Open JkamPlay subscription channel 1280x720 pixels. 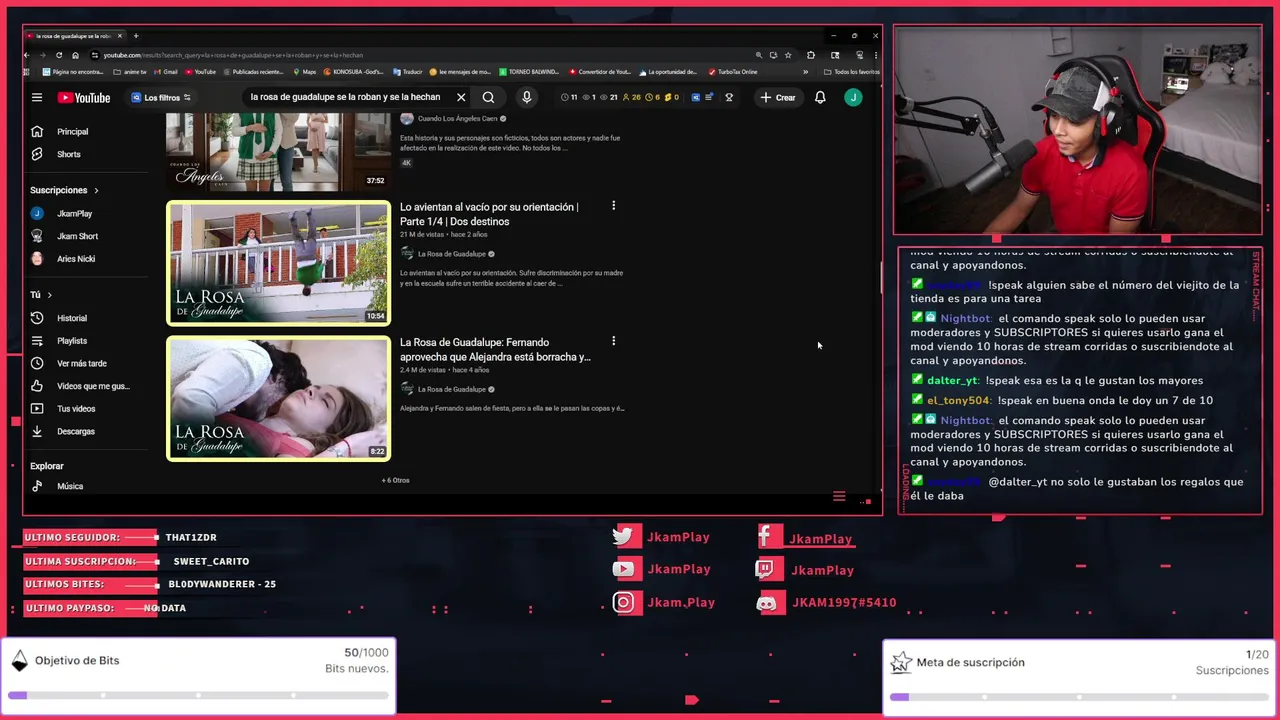pyautogui.click(x=74, y=214)
